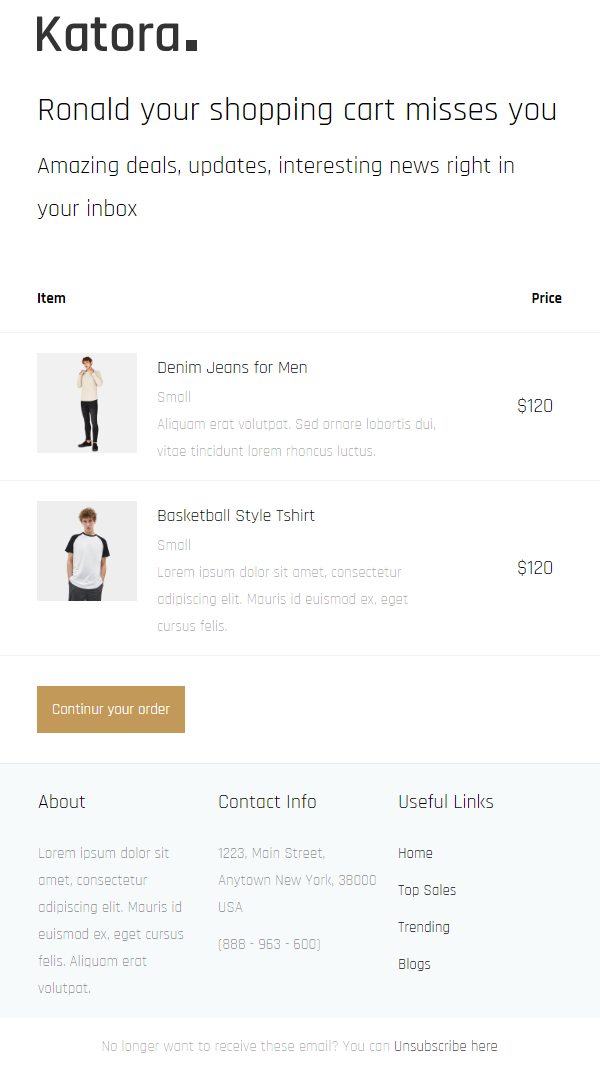Click the Basketball Style Tshirt title
The height and width of the screenshot is (1075, 600).
(236, 516)
